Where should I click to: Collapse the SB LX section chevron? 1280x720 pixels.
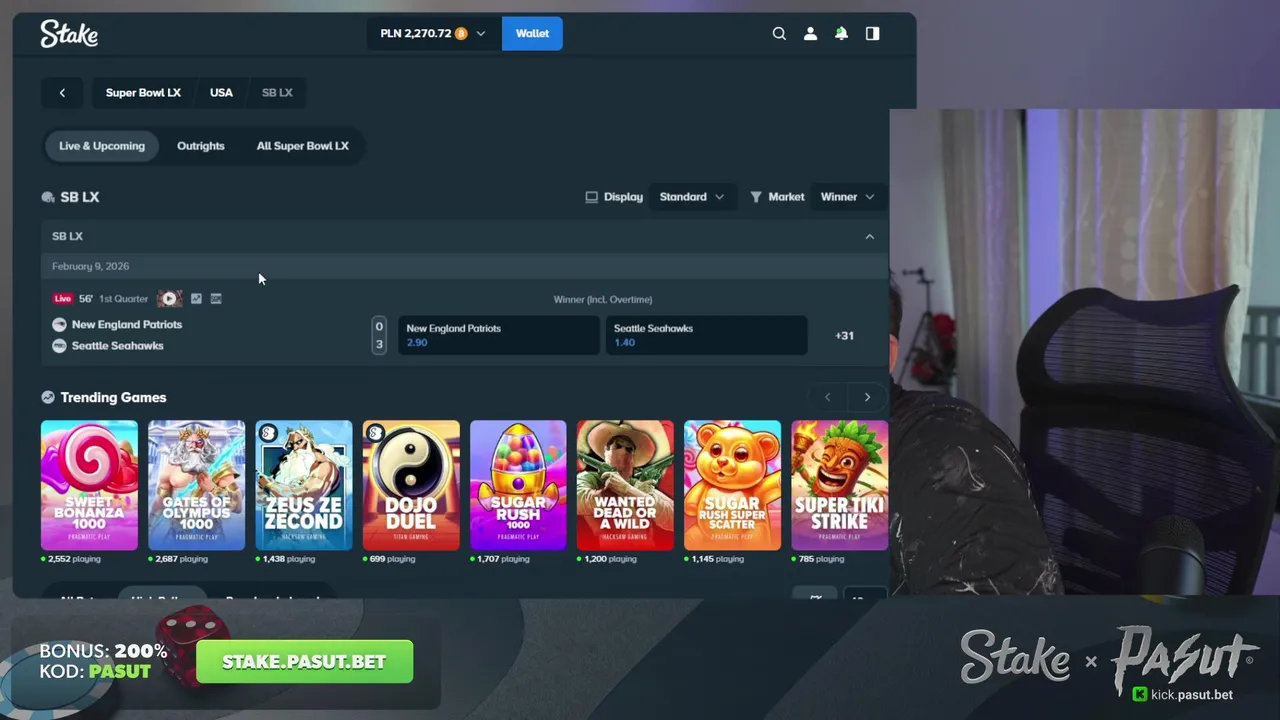(869, 236)
